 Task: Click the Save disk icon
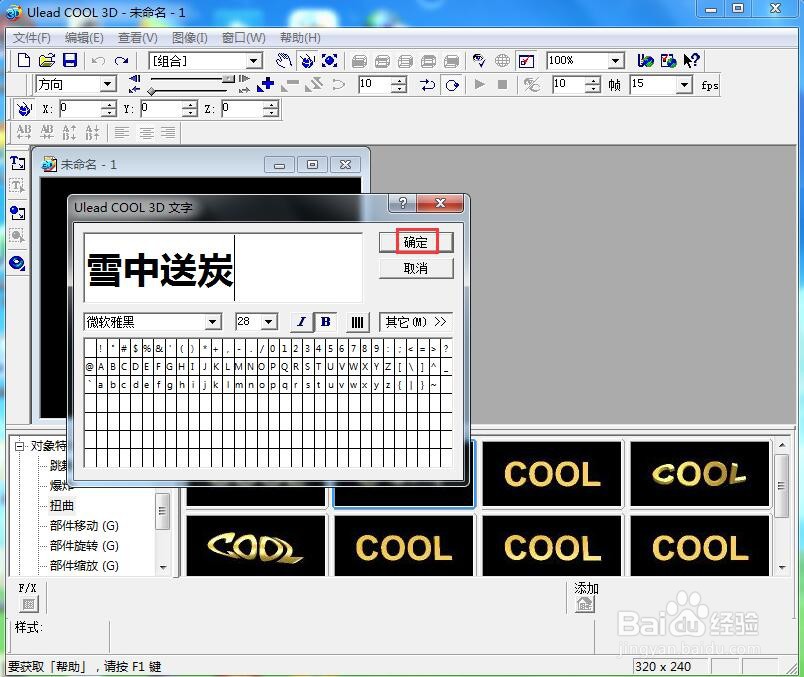[x=70, y=60]
